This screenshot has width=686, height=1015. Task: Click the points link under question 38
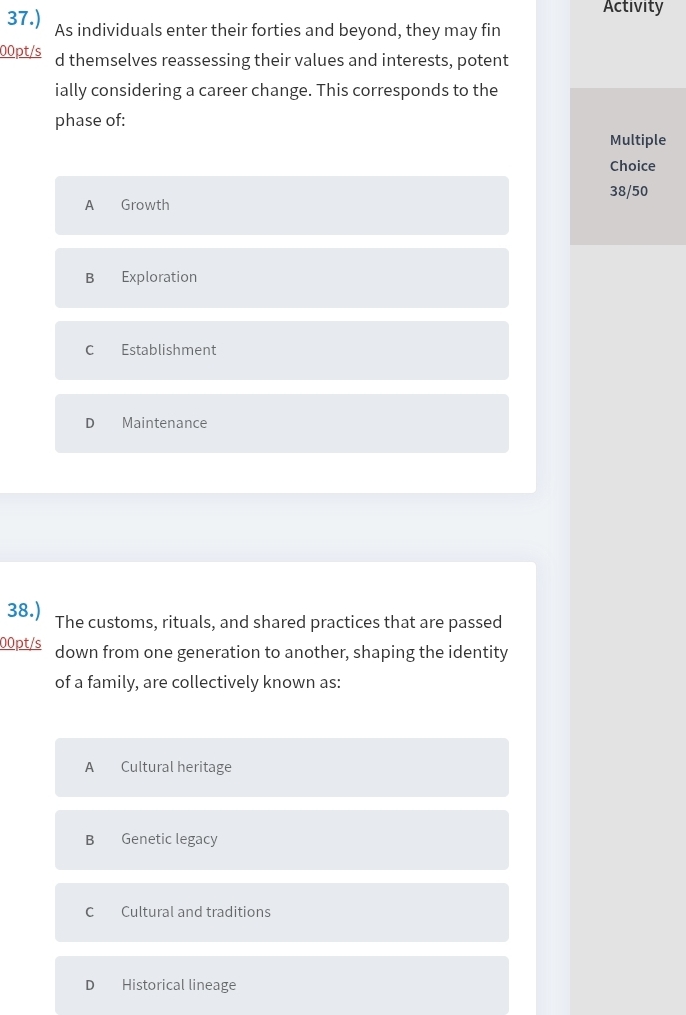(21, 643)
